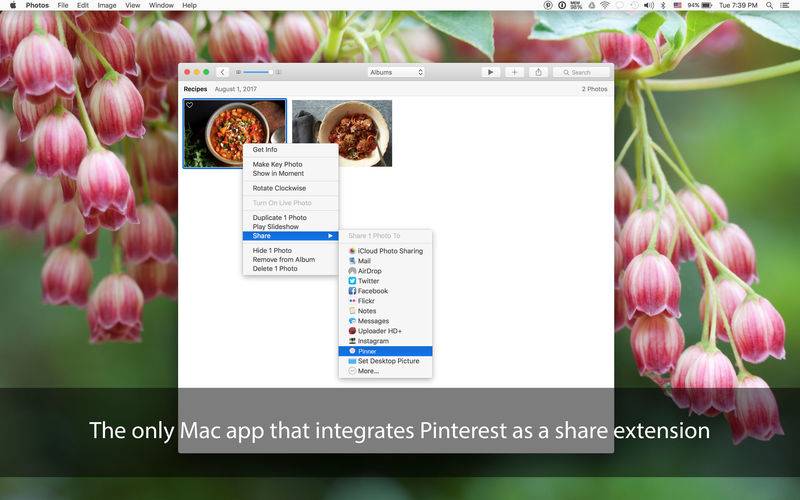
Task: Open the View menu
Action: tap(133, 5)
